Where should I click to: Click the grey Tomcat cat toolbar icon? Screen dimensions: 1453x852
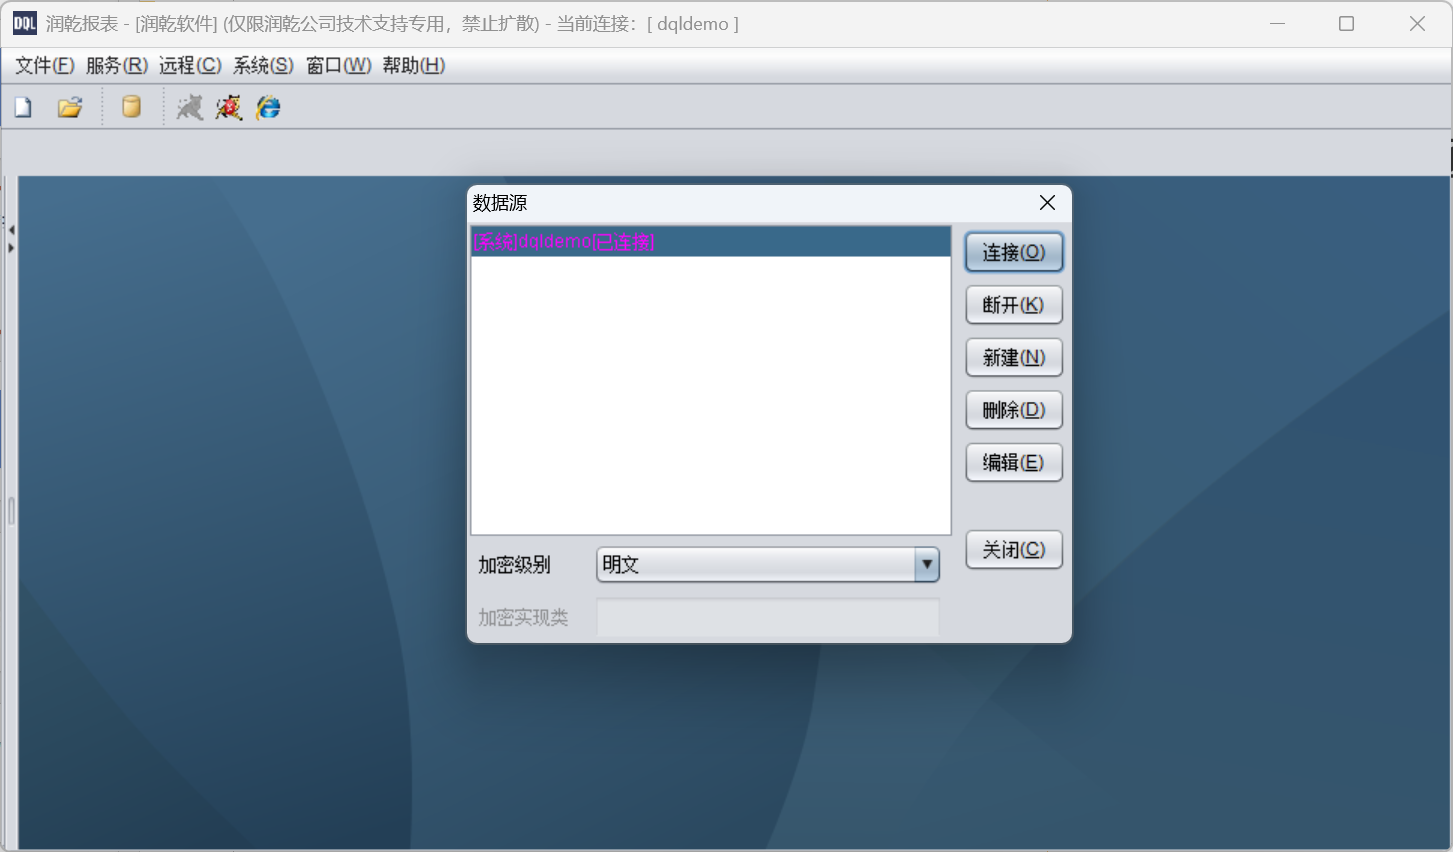coord(189,107)
